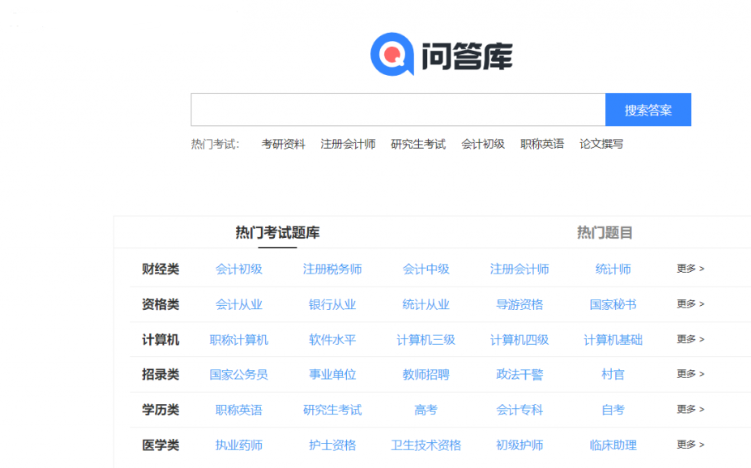751x468 pixels.
Task: Open the 执业药师 question bank
Action: click(239, 445)
